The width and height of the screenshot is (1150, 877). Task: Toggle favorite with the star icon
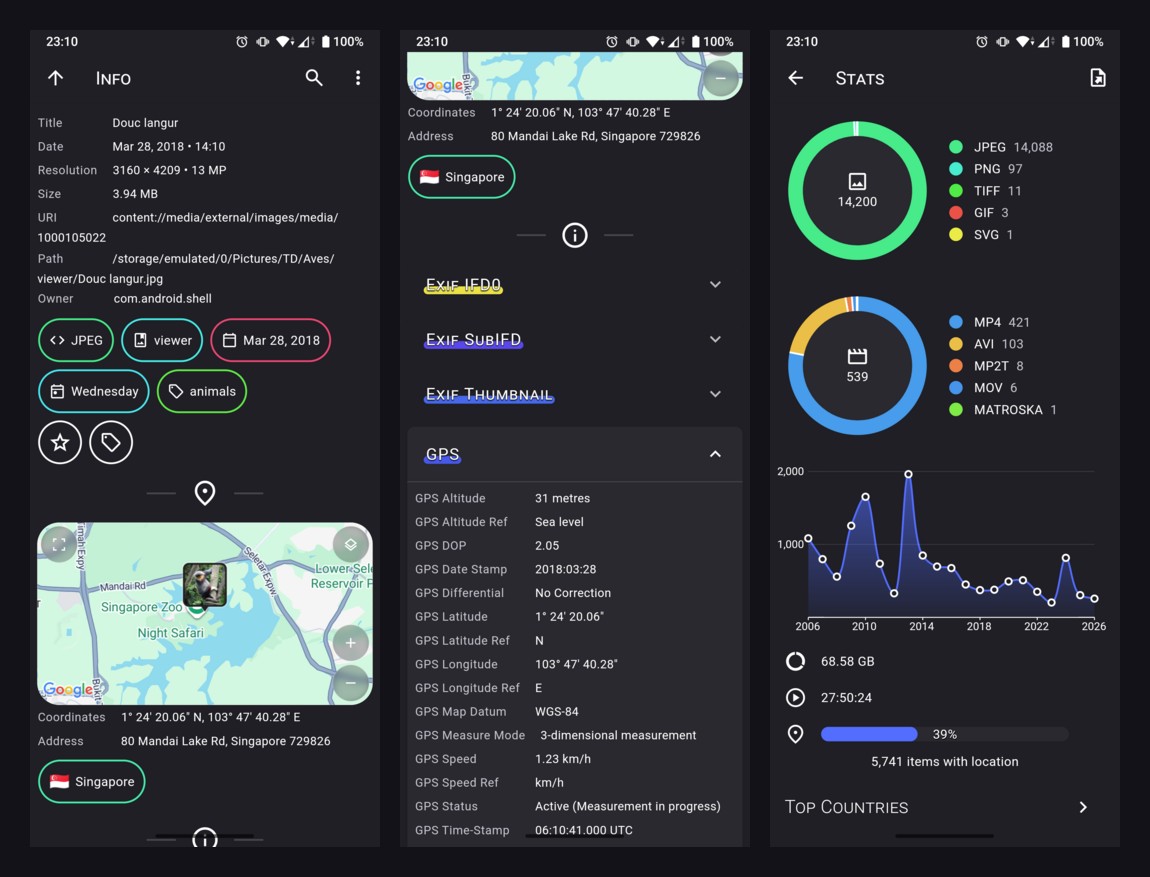click(x=59, y=442)
